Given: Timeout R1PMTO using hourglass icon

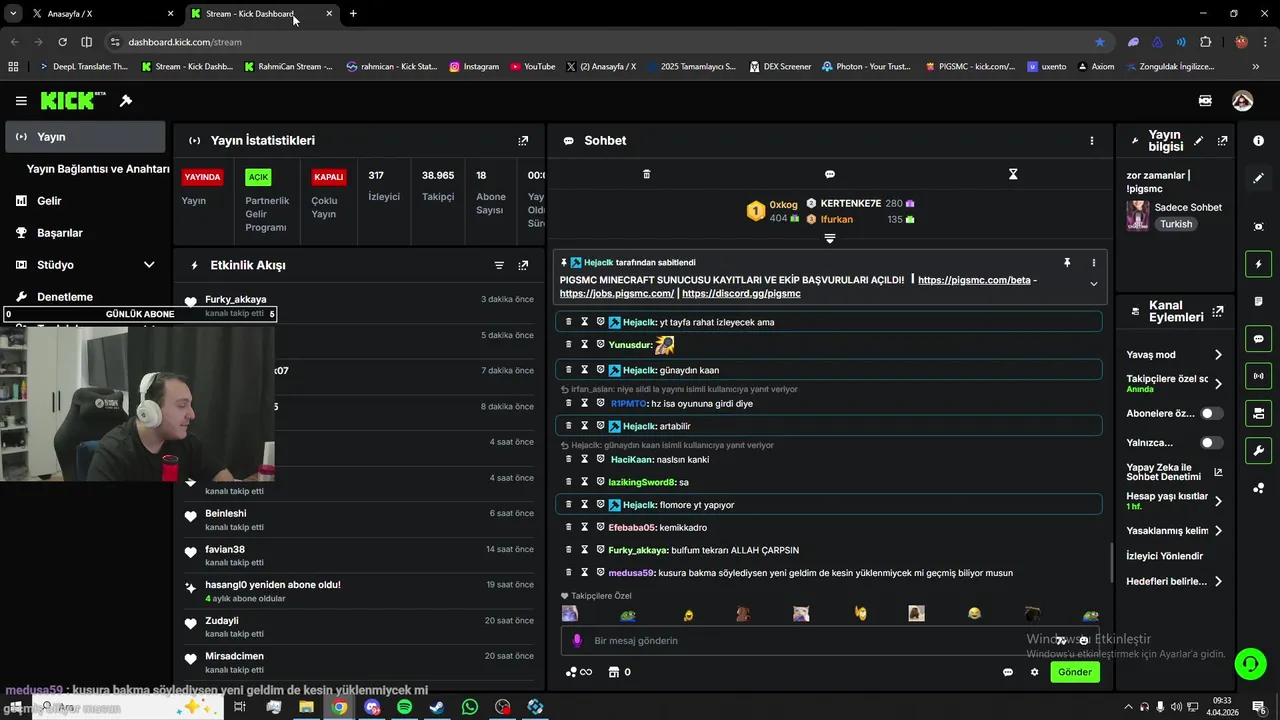Looking at the screenshot, I should [x=585, y=403].
